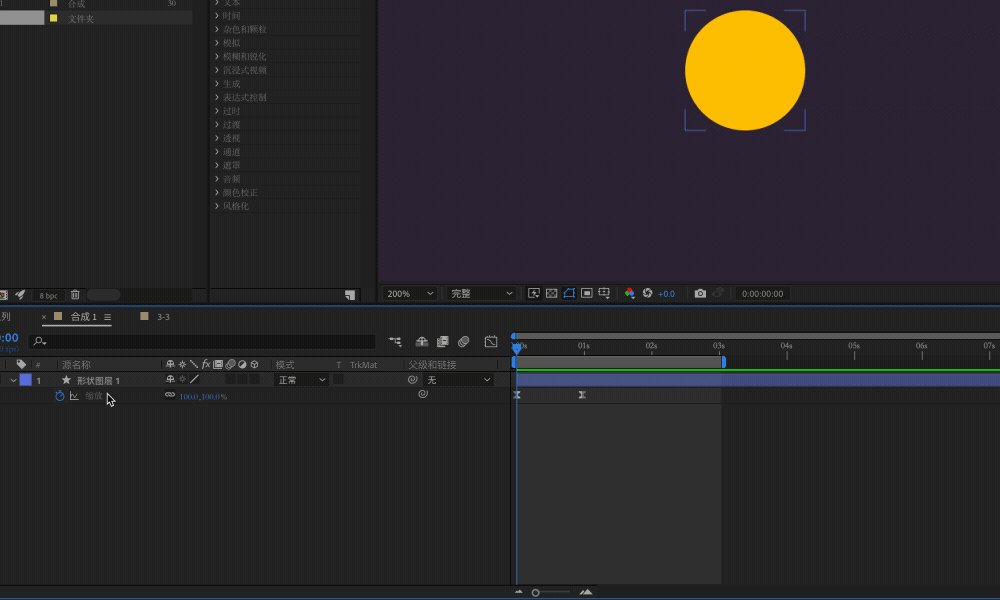Image resolution: width=1000 pixels, height=600 pixels.
Task: Toggle motion blur checkbox for 形状图层 1
Action: point(230,379)
